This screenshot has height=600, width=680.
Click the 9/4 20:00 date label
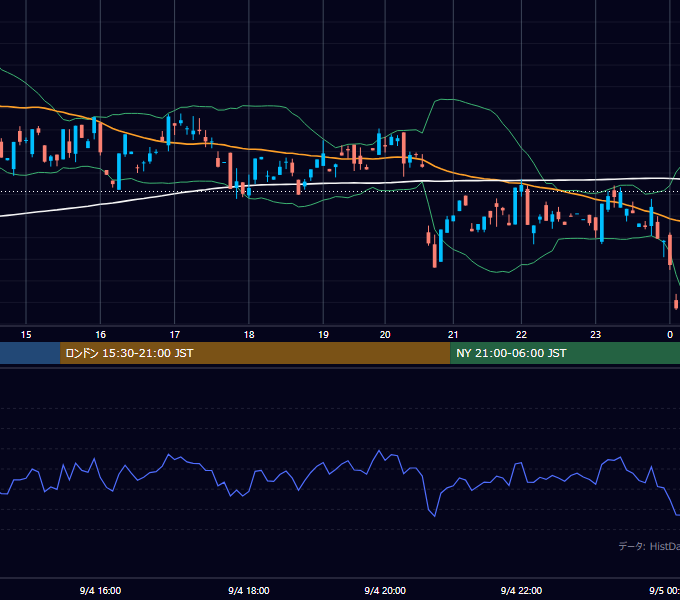[x=385, y=590]
